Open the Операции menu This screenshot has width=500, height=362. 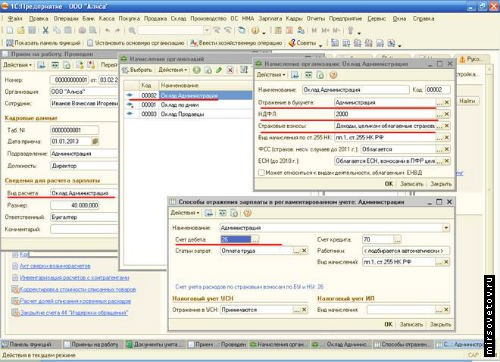66,19
